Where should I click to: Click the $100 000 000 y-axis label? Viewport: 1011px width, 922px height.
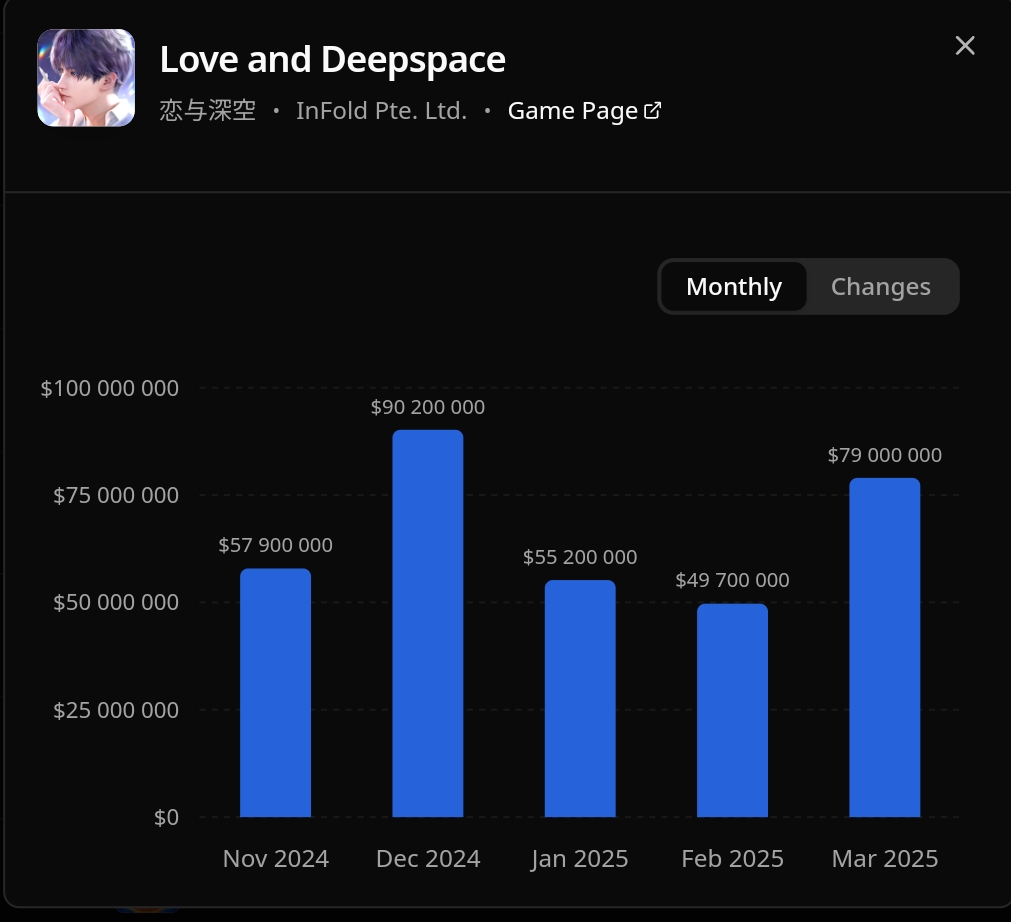click(x=110, y=388)
